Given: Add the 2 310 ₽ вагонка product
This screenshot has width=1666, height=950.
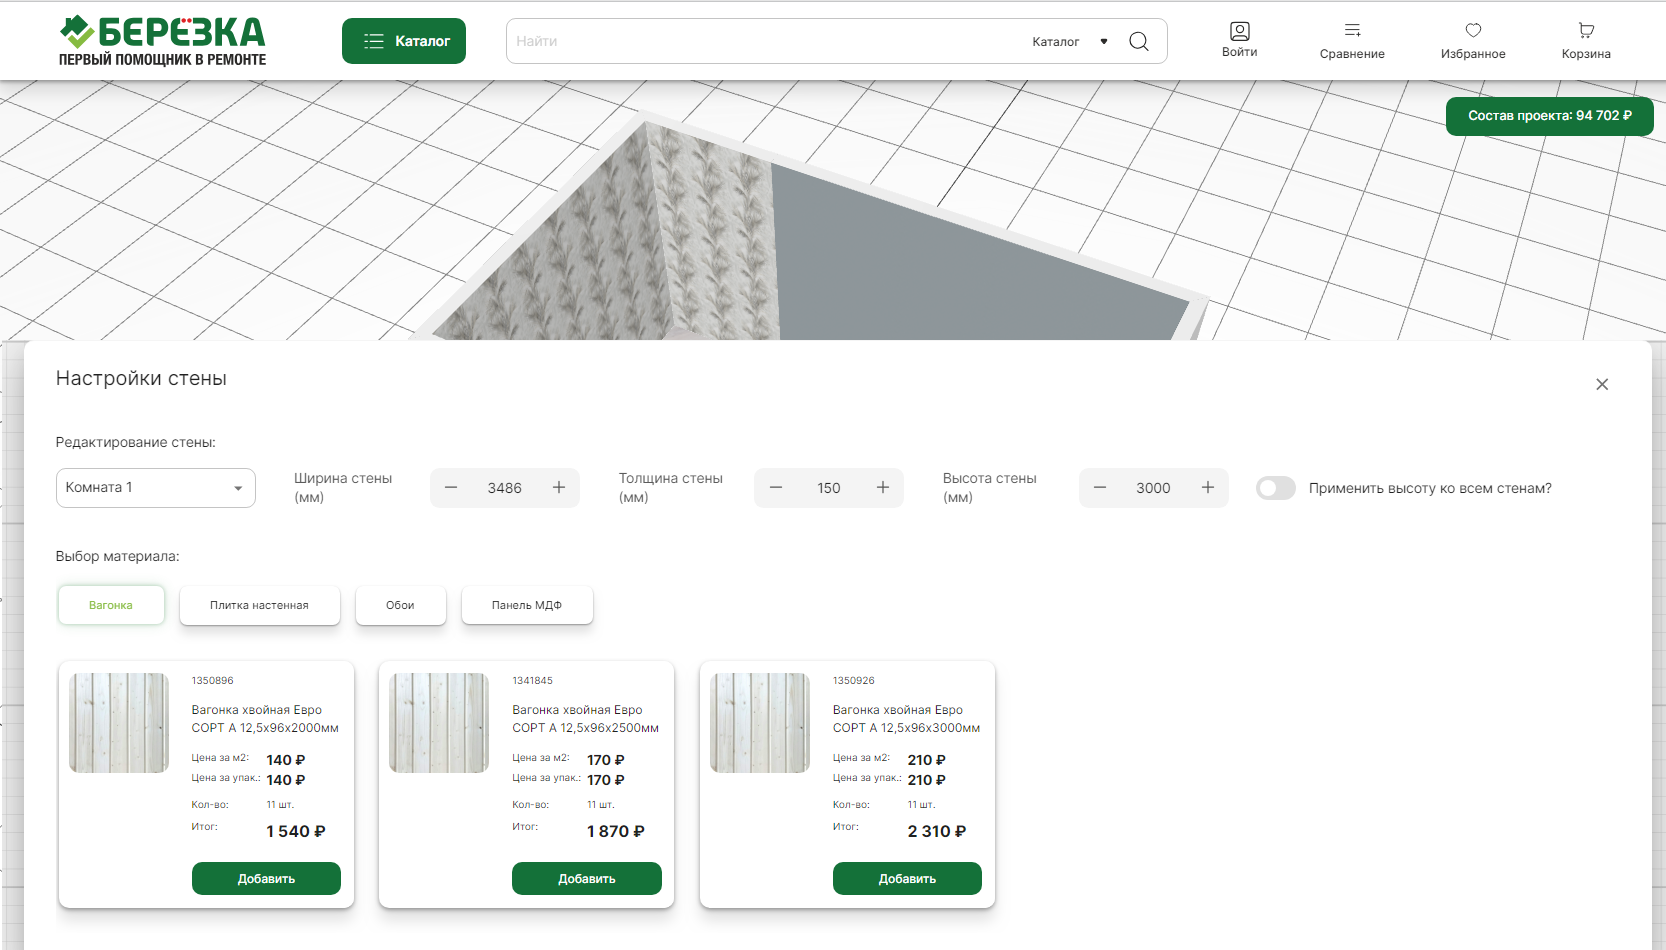Looking at the screenshot, I should tap(907, 879).
